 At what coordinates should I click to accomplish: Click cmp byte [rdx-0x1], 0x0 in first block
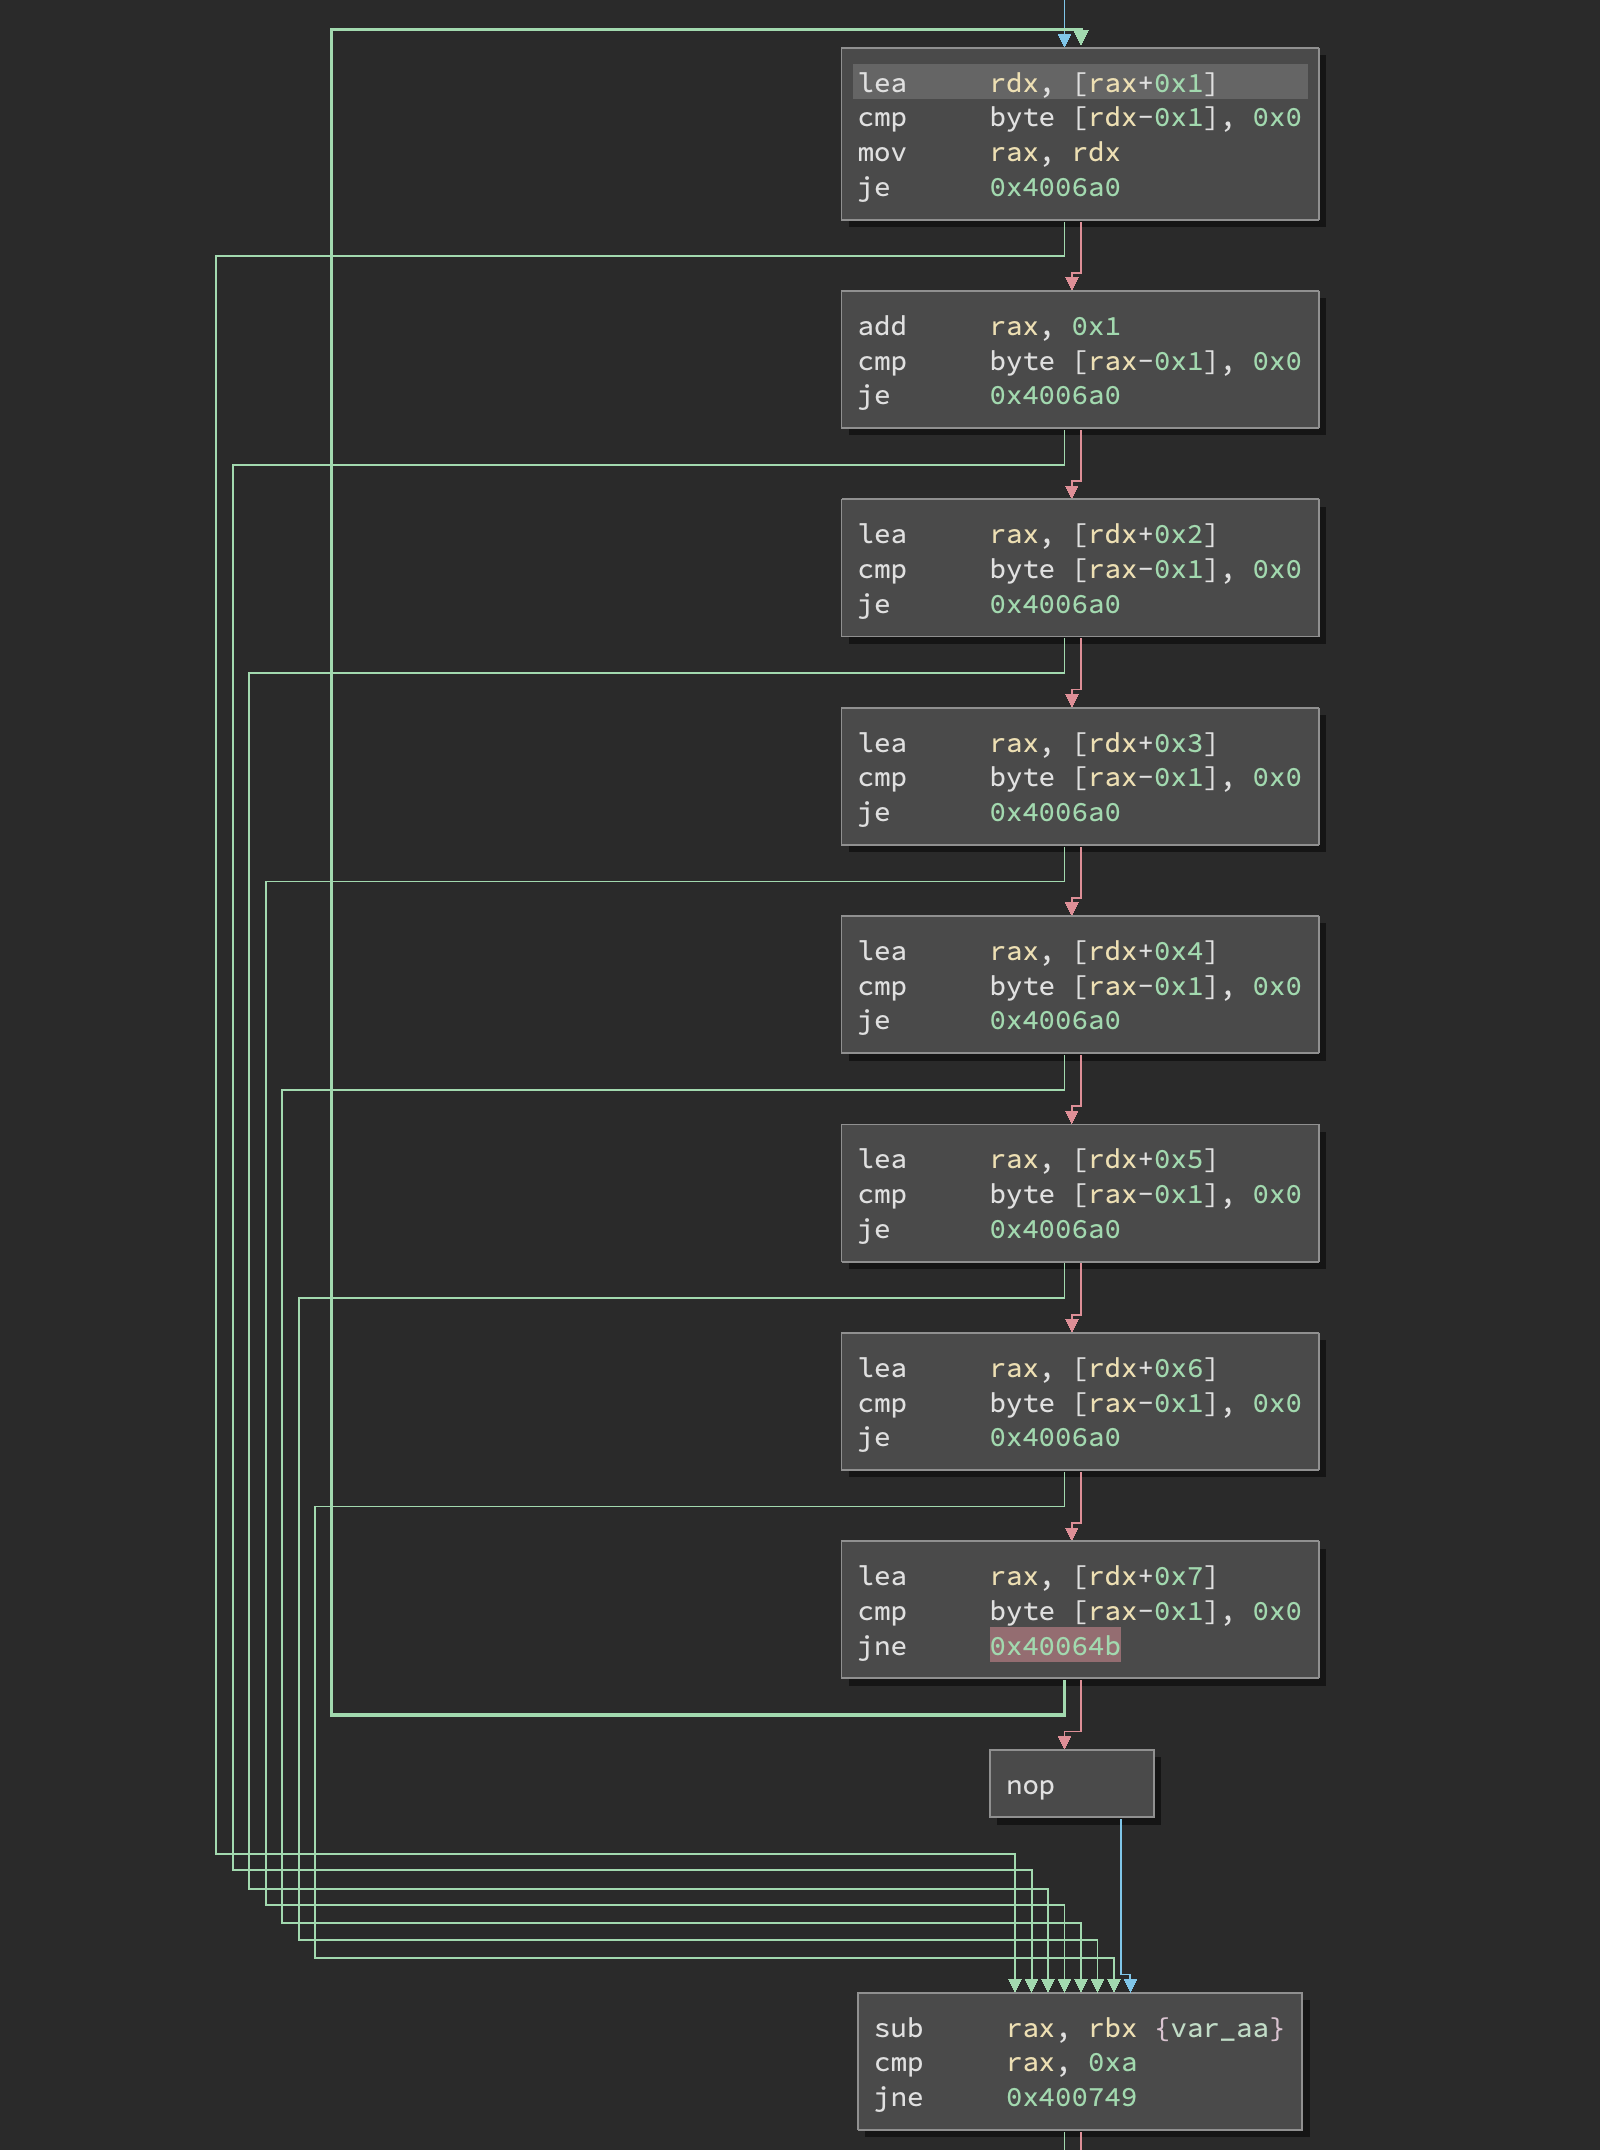click(1078, 118)
